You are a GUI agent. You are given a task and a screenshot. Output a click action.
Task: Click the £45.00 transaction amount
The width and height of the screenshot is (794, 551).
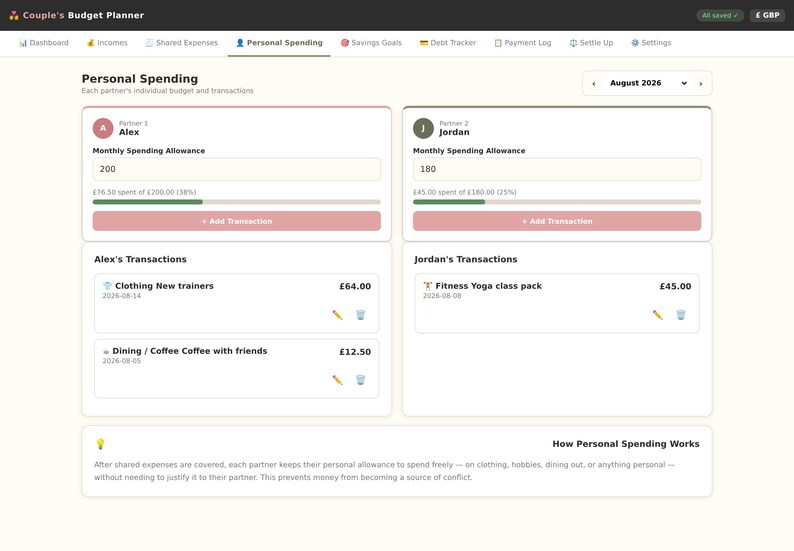[676, 286]
